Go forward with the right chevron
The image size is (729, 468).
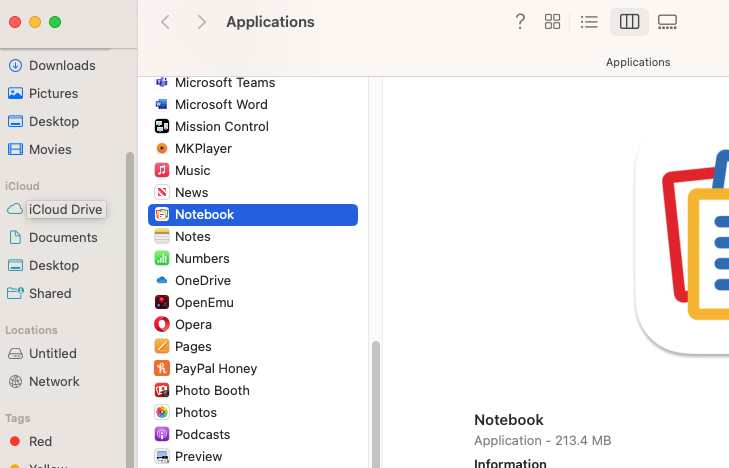(x=201, y=22)
